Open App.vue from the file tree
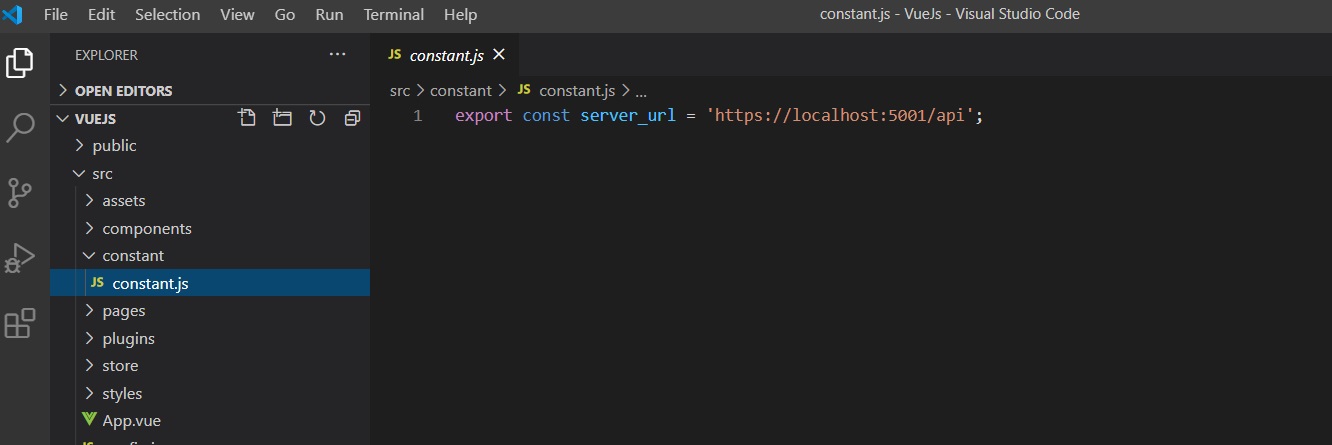The width and height of the screenshot is (1332, 445). click(131, 421)
